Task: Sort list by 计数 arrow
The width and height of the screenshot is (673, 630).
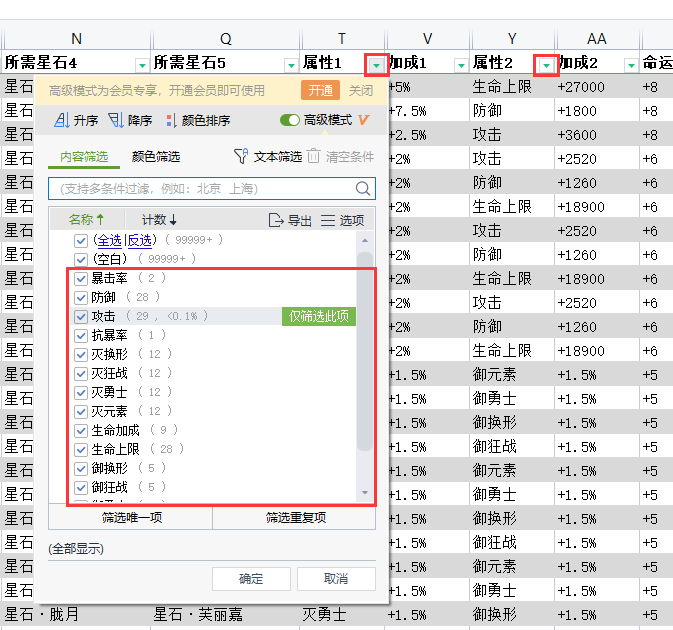Action: (x=173, y=220)
